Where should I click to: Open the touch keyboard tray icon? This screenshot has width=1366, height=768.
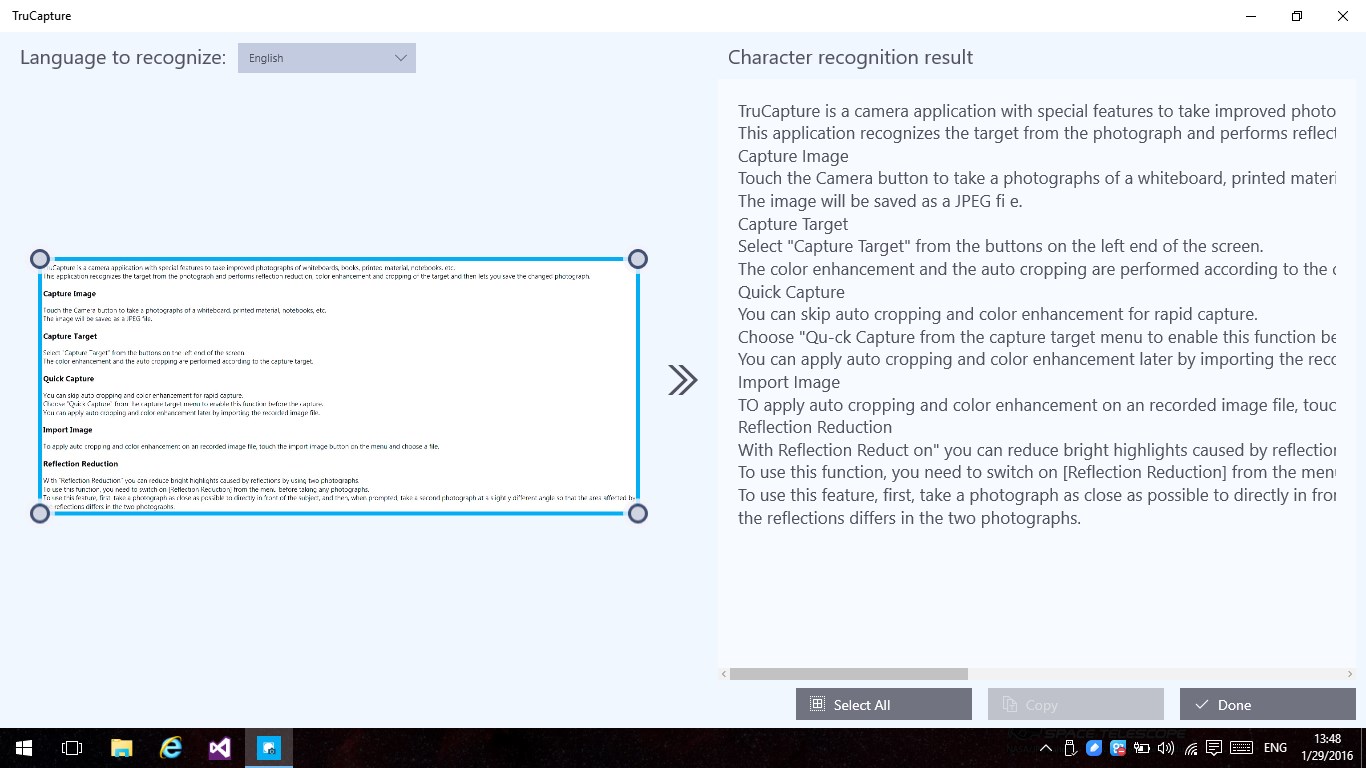pyautogui.click(x=1241, y=748)
